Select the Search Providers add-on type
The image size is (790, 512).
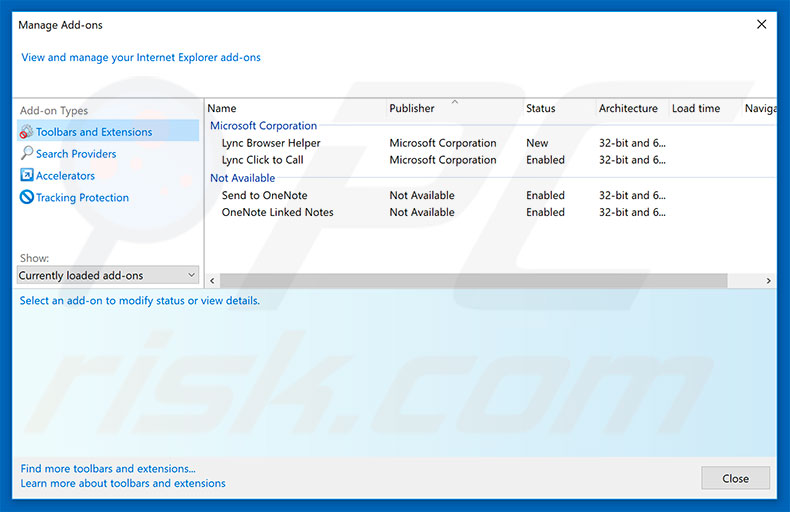click(x=76, y=154)
